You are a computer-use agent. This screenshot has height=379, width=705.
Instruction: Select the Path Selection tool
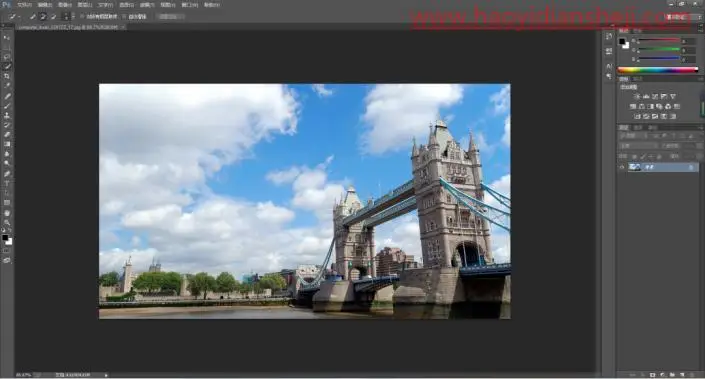[7, 193]
